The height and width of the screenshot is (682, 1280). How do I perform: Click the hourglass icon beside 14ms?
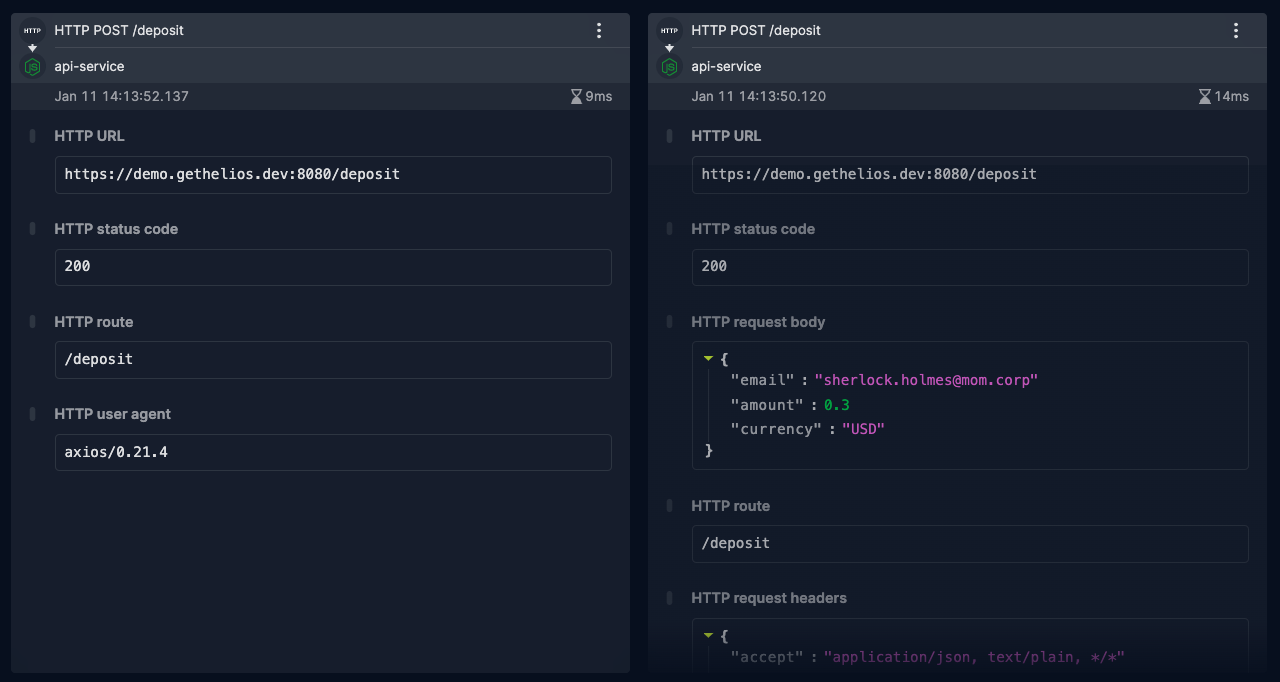click(1205, 97)
